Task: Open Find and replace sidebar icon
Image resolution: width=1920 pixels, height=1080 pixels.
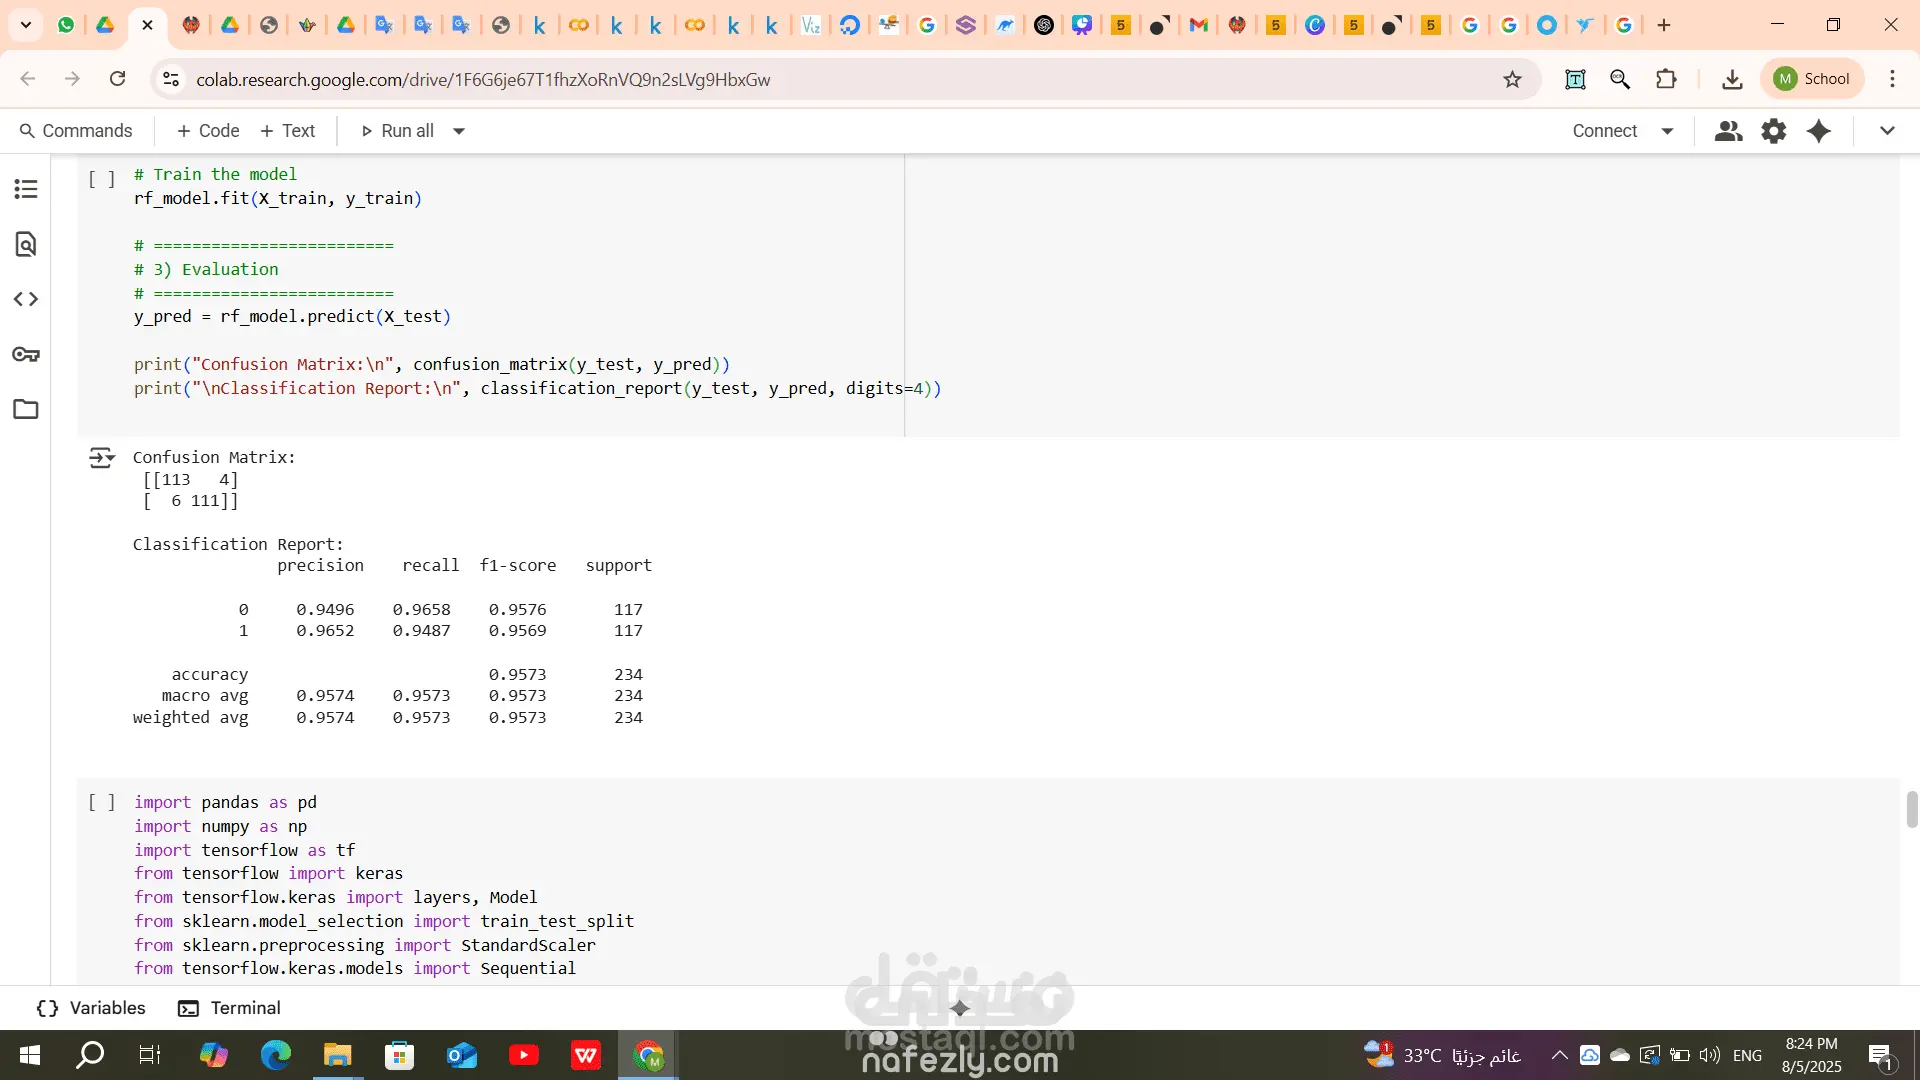Action: 26,244
